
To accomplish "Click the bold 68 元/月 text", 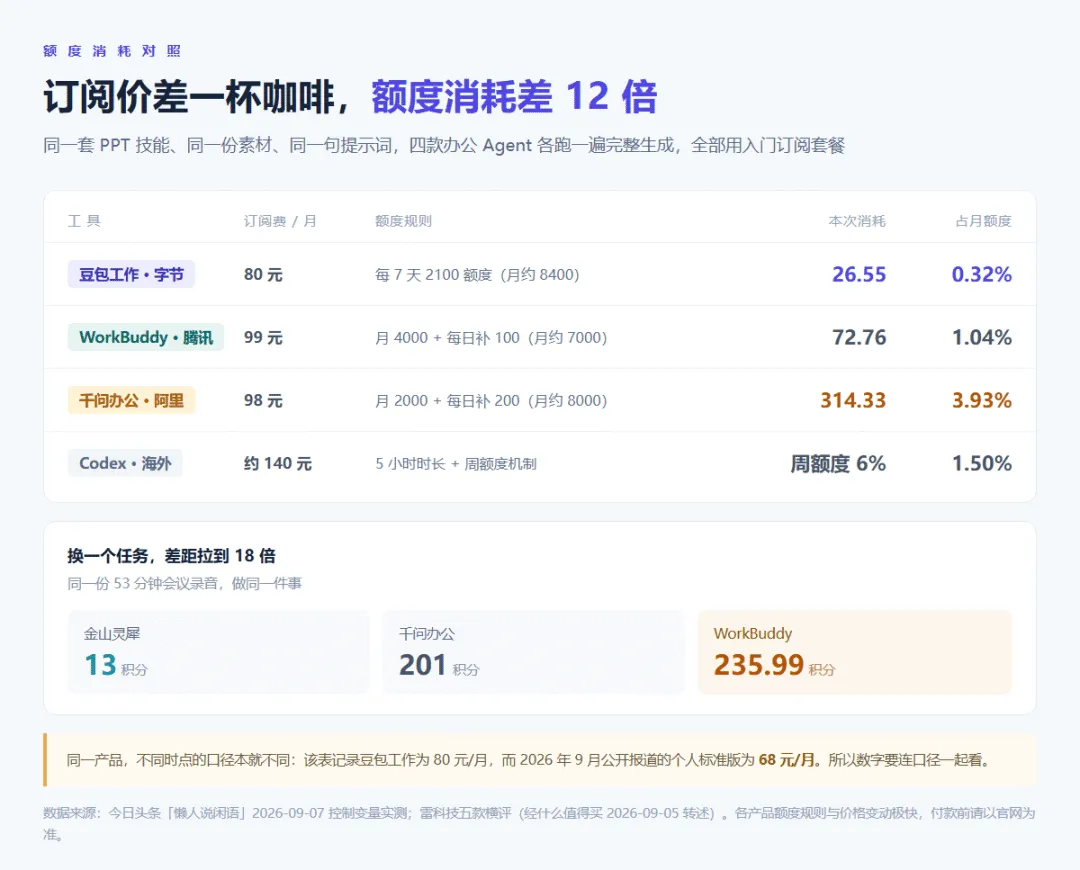I will [787, 760].
